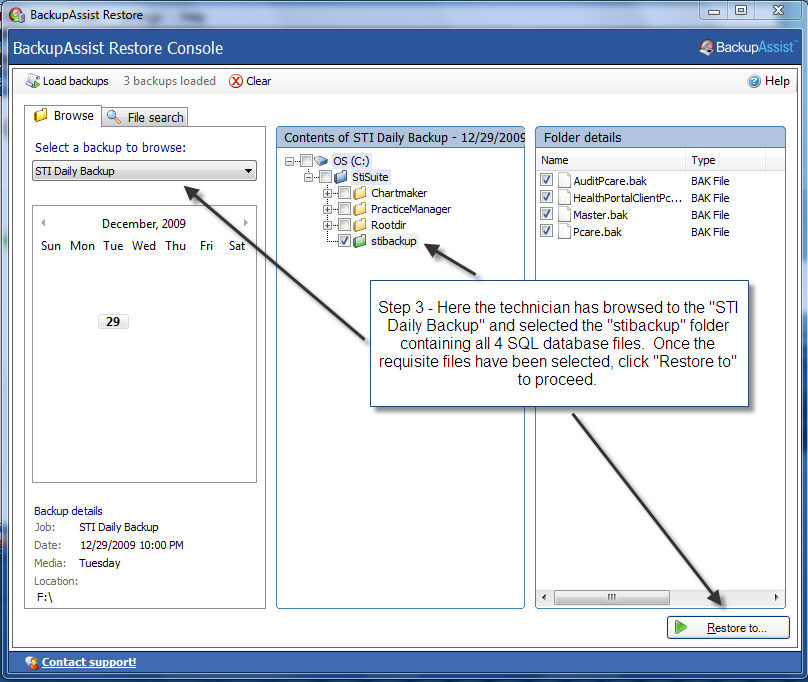Viewport: 808px width, 682px height.
Task: Select the Rootdir tree label
Action: click(x=389, y=225)
